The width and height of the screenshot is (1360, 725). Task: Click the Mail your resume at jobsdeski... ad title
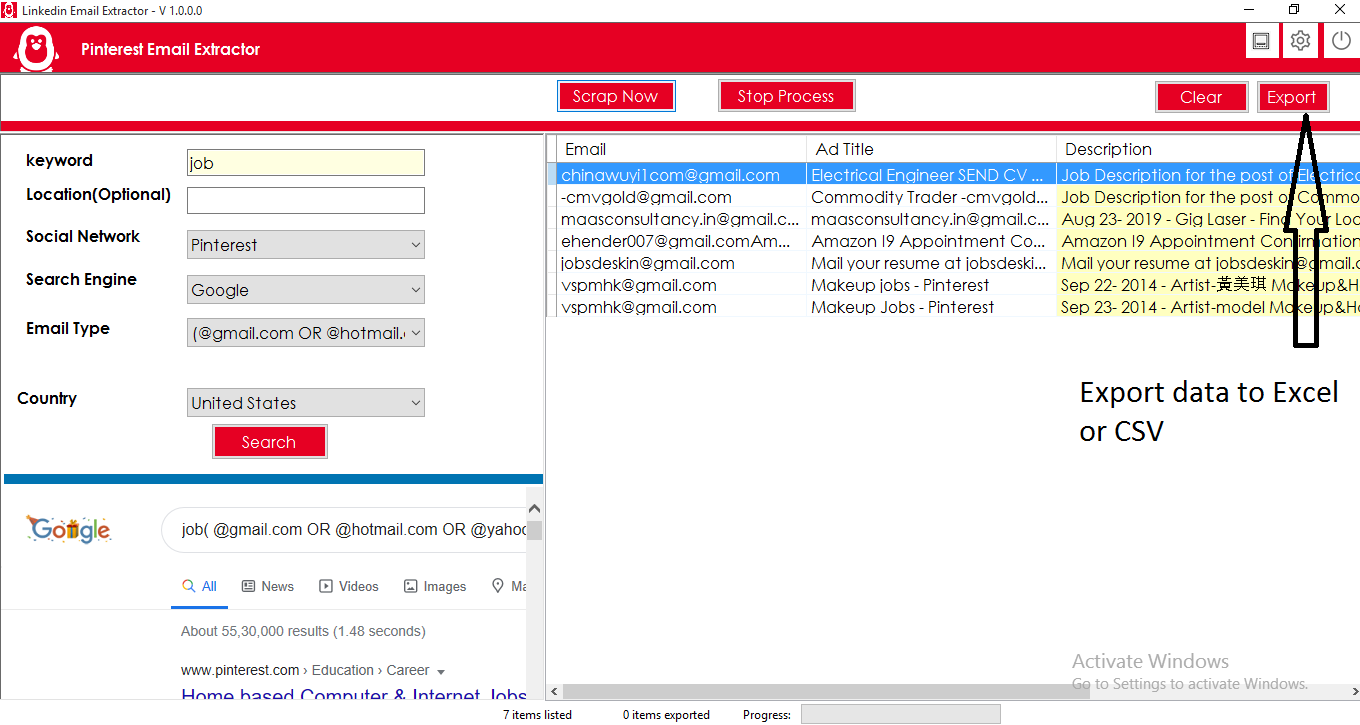[x=931, y=263]
